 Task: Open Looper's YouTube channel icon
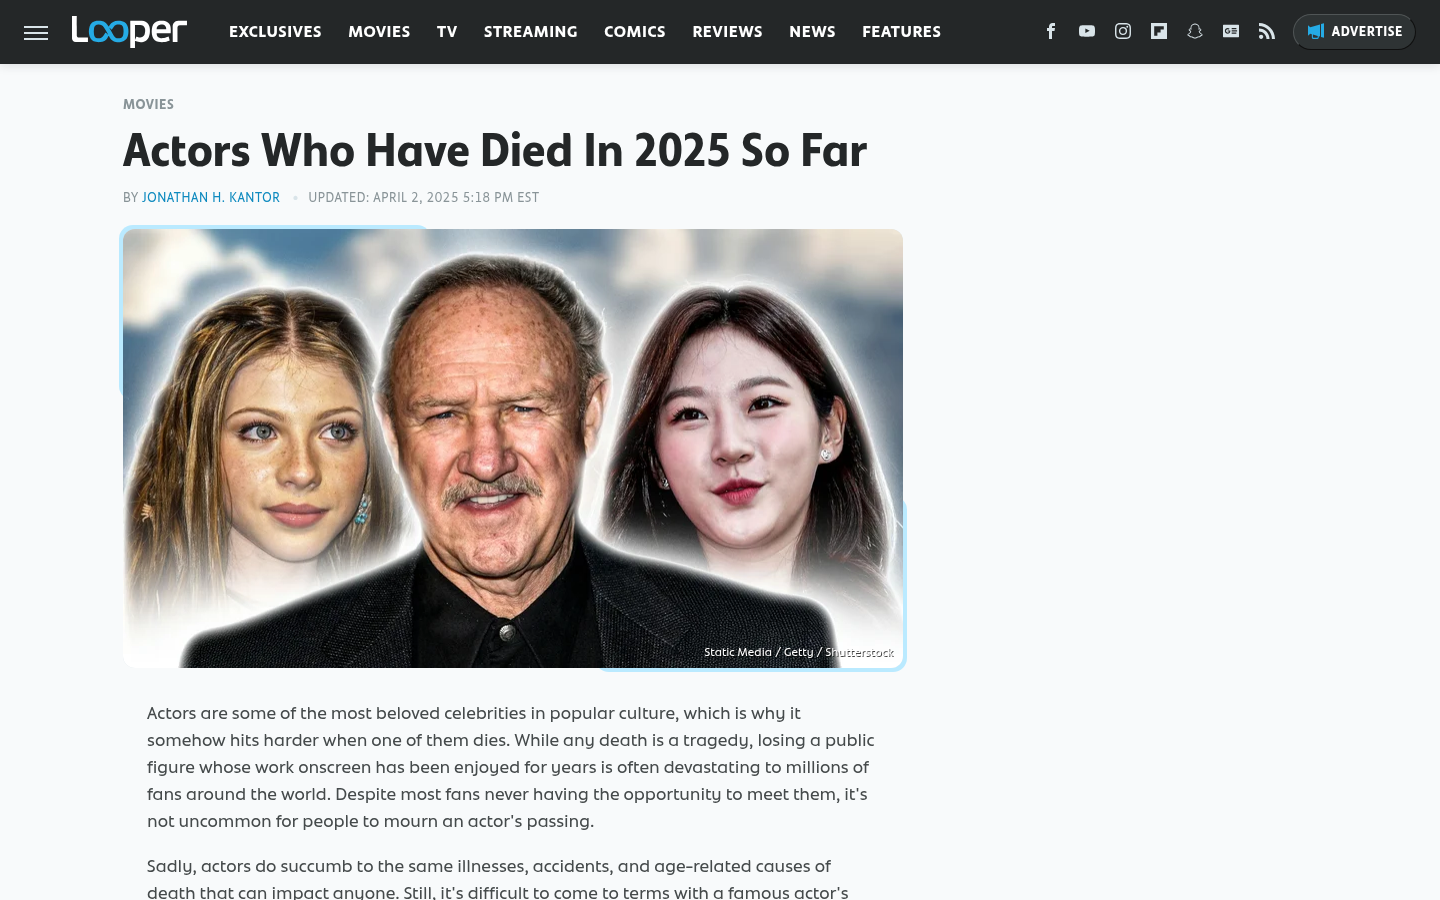click(1087, 31)
